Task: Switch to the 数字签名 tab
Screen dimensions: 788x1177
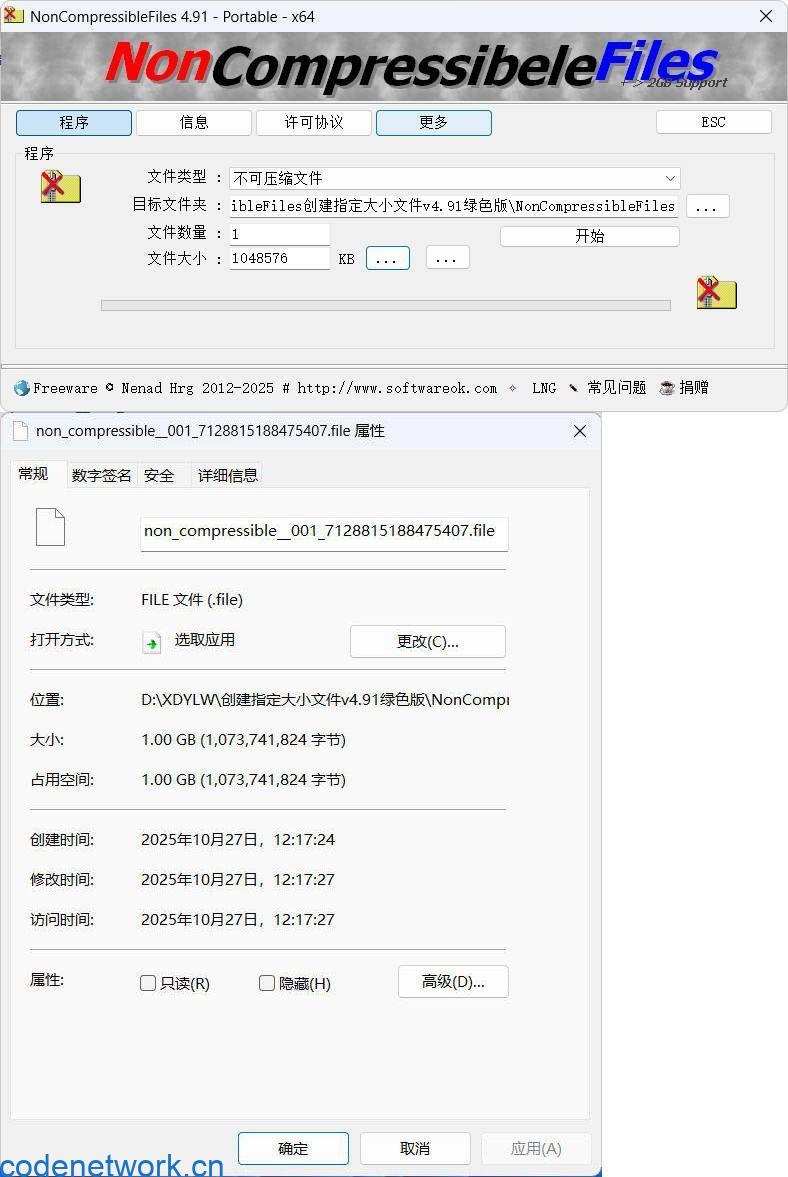Action: 101,476
